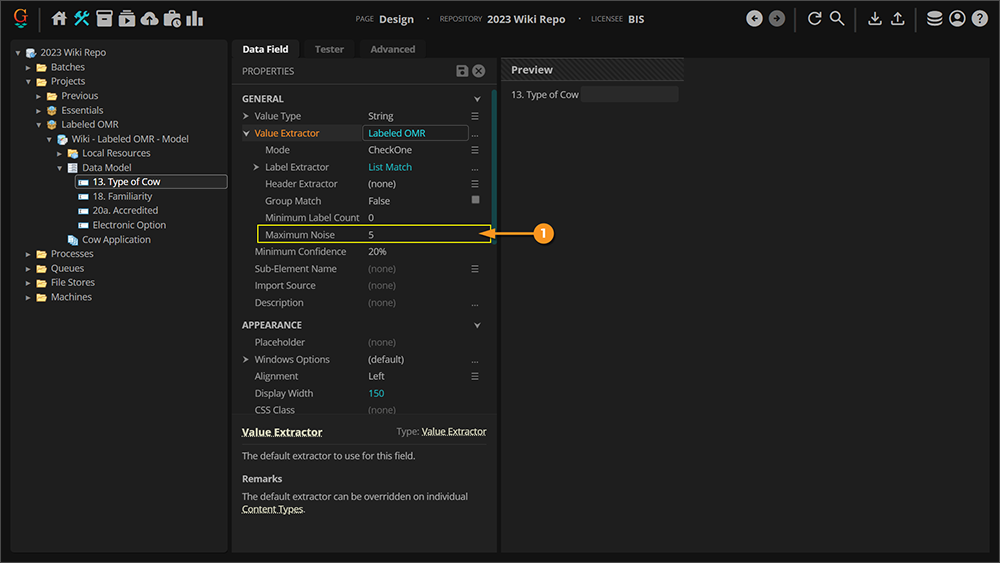Click the Design tools wrench icon

(82, 18)
